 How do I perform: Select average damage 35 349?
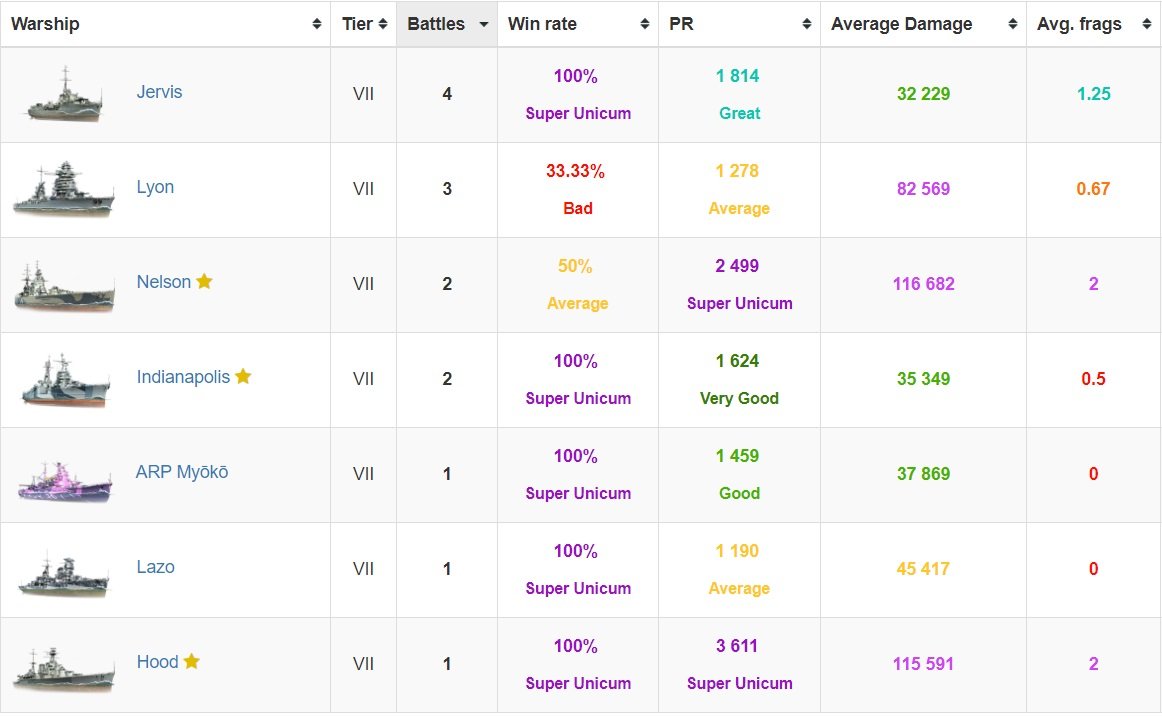(923, 379)
